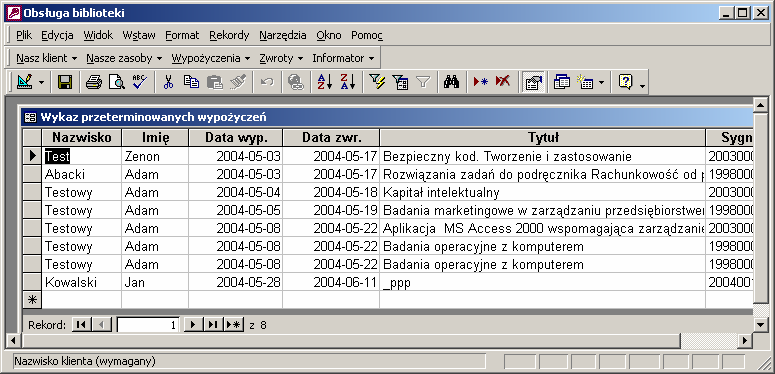Open the Okno menu
Screen dimensions: 775x374
[x=329, y=36]
